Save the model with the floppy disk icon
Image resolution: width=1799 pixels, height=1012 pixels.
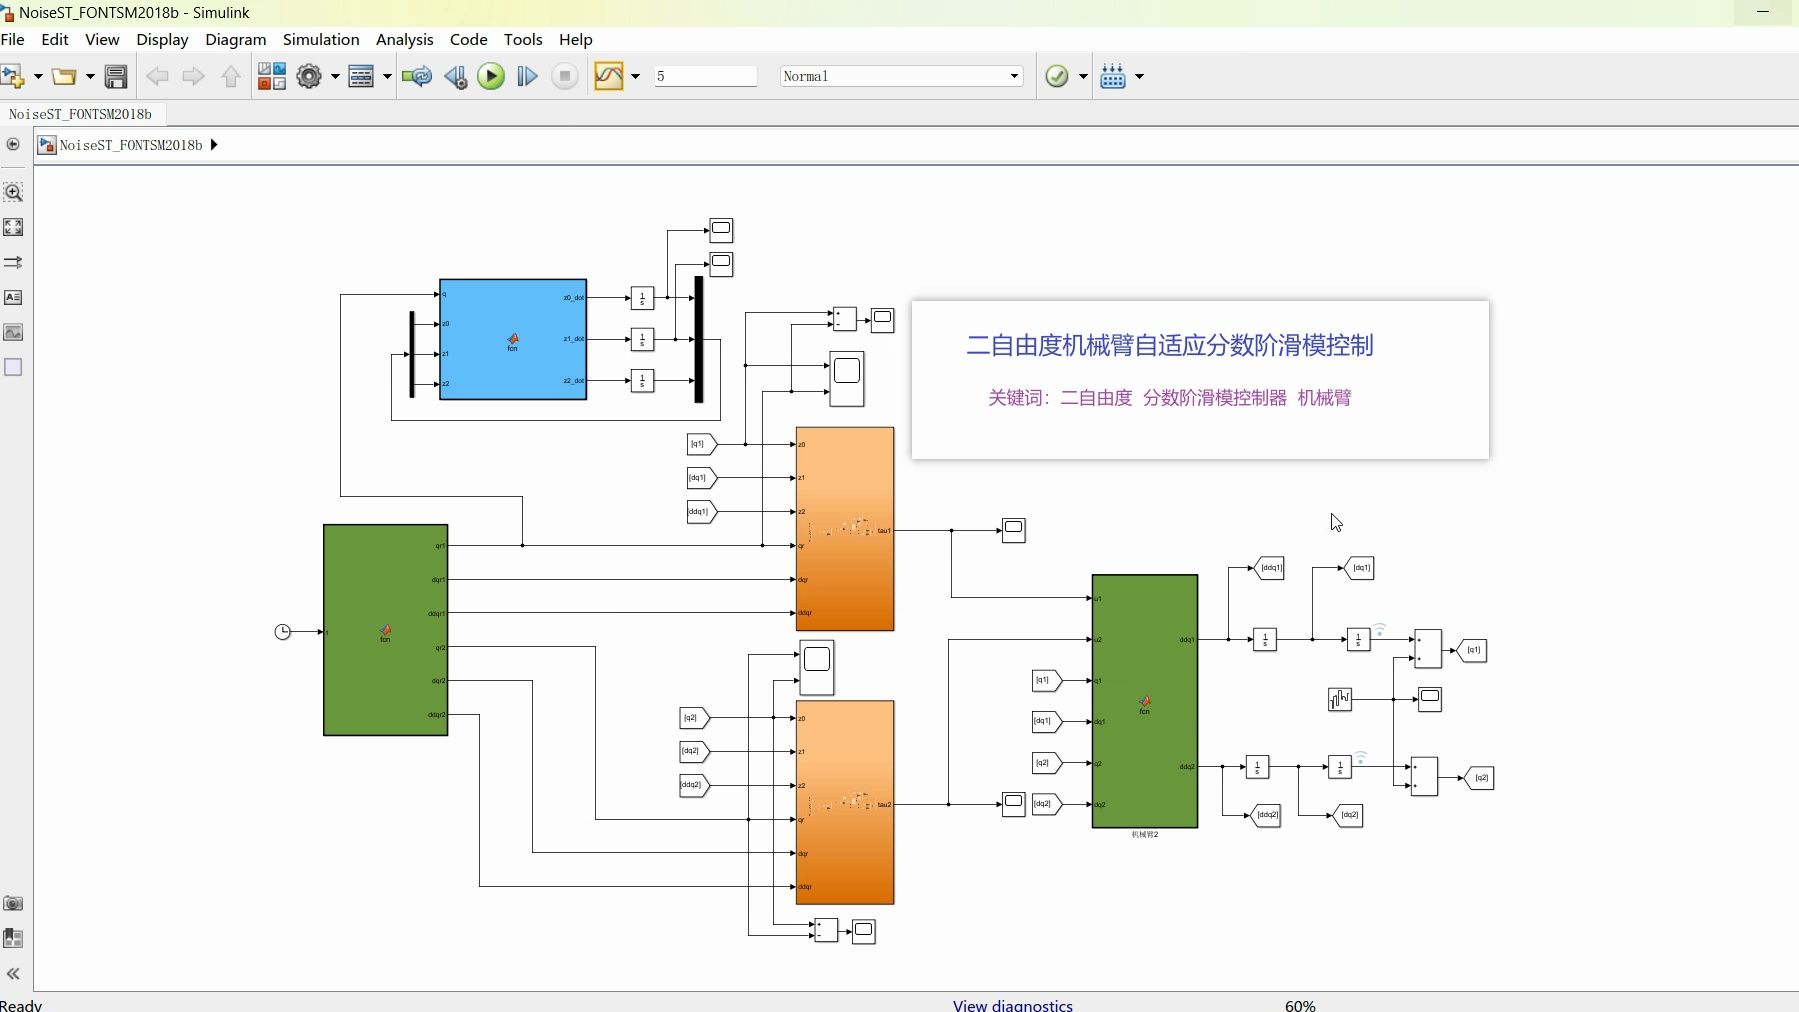tap(116, 76)
